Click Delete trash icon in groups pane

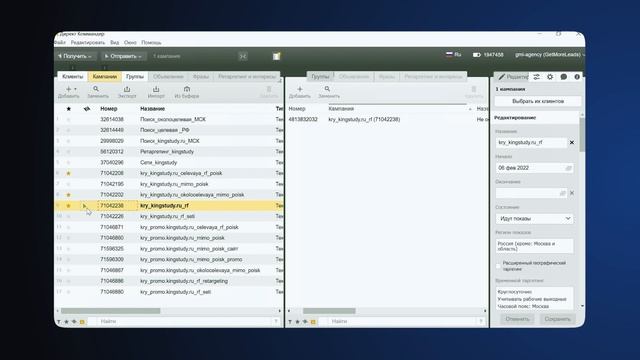coord(474,89)
